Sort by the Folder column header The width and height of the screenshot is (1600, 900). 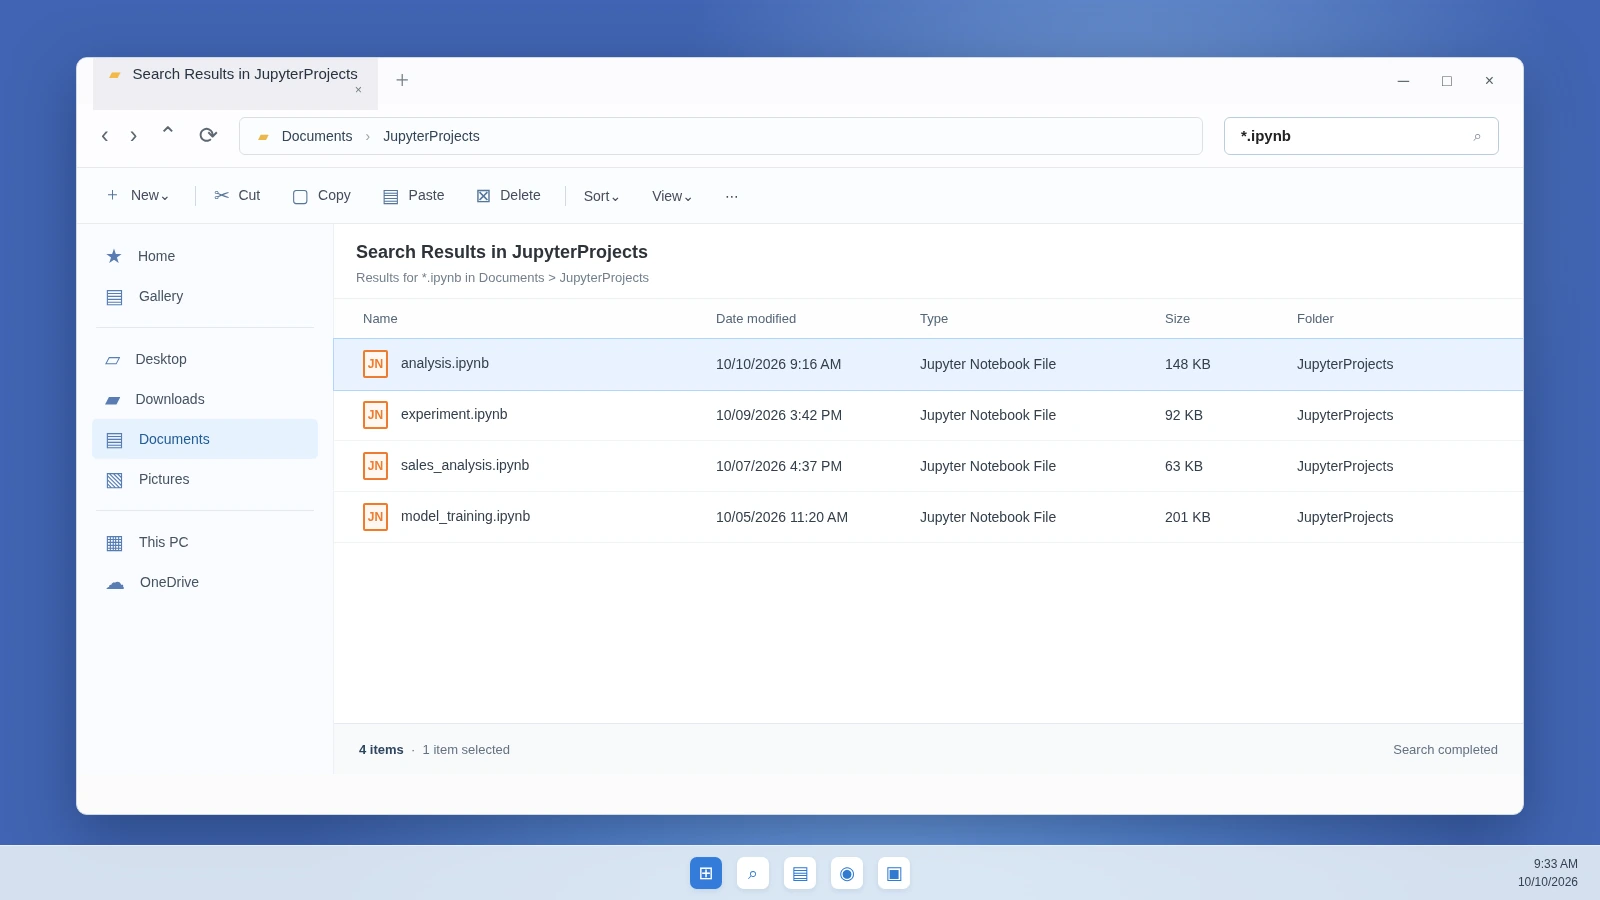(1315, 319)
